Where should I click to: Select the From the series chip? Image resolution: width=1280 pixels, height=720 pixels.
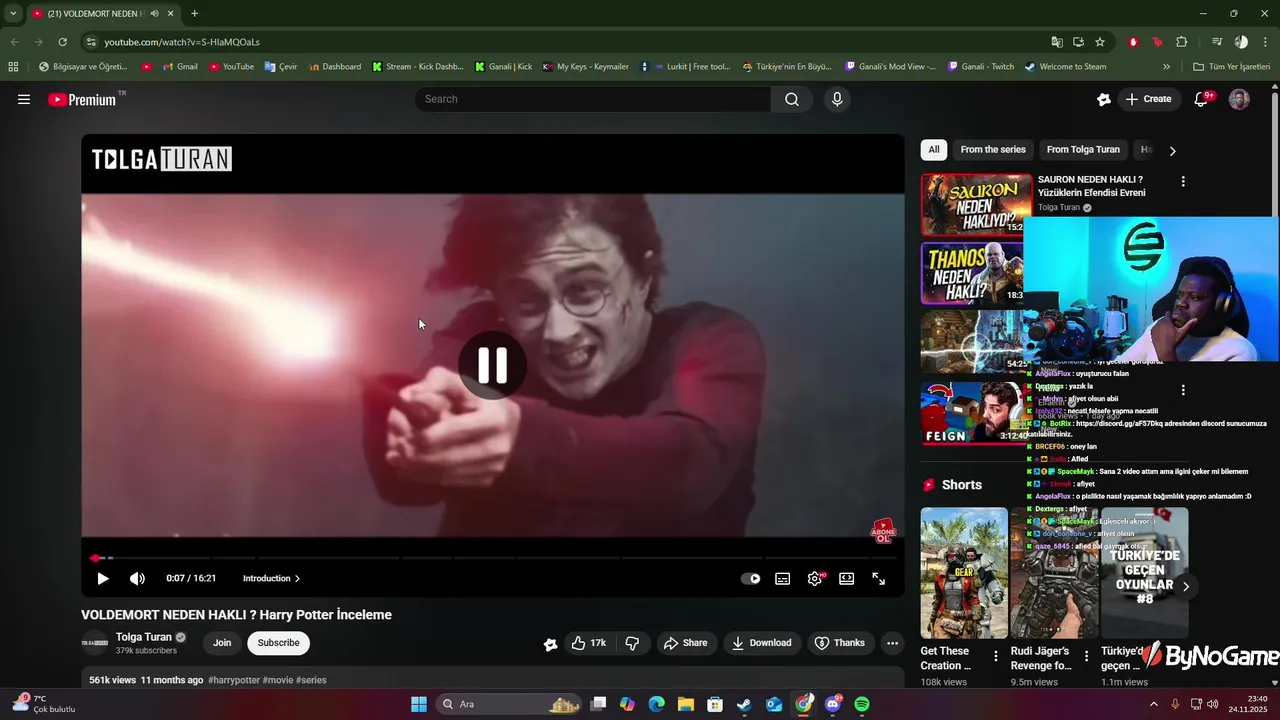(993, 149)
